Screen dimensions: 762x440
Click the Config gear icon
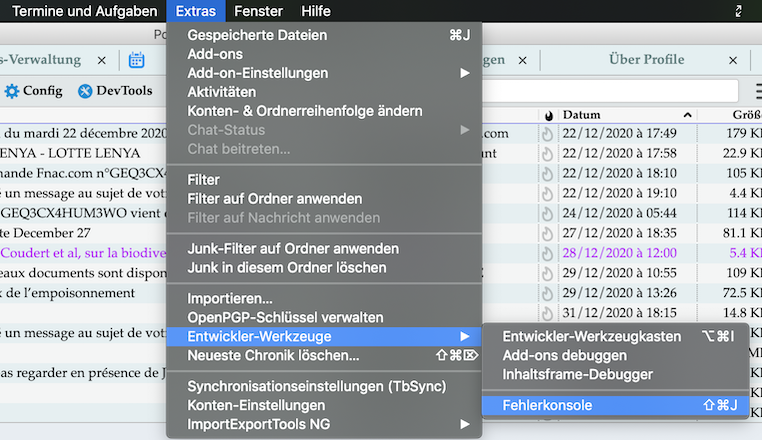click(12, 91)
